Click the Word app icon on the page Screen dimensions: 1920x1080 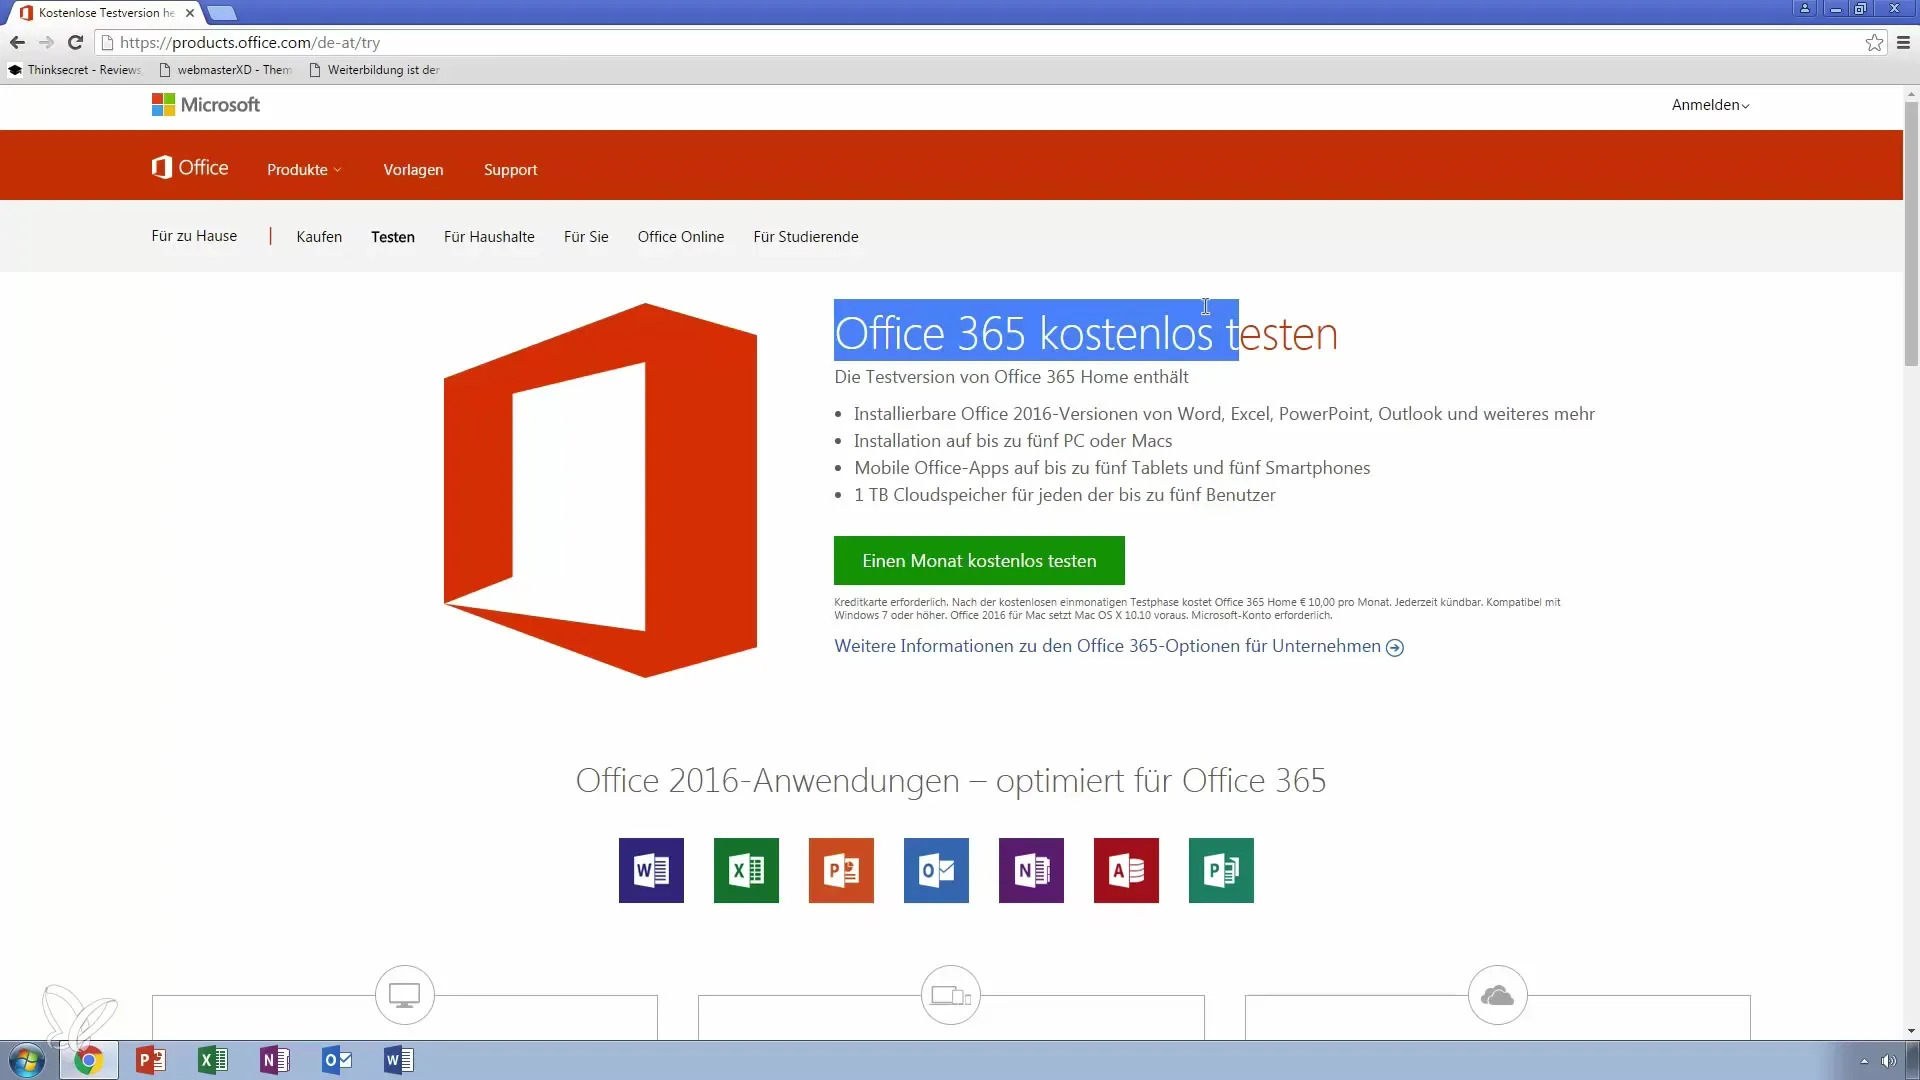[x=651, y=870]
